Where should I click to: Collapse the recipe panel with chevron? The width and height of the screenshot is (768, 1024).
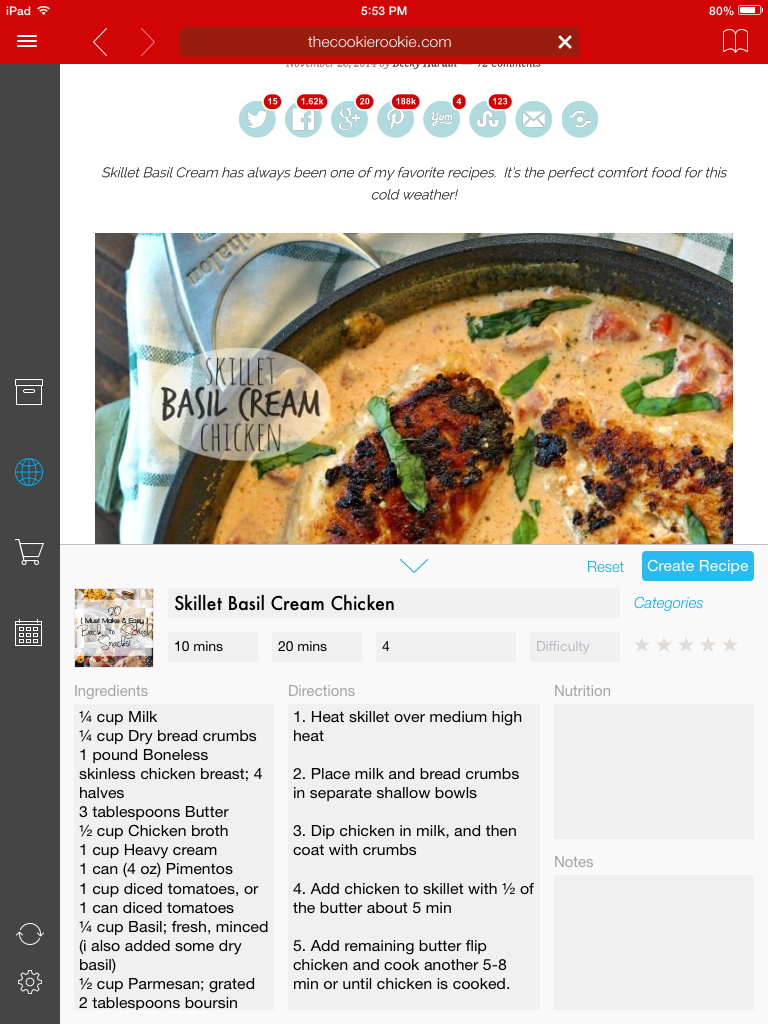coord(413,566)
